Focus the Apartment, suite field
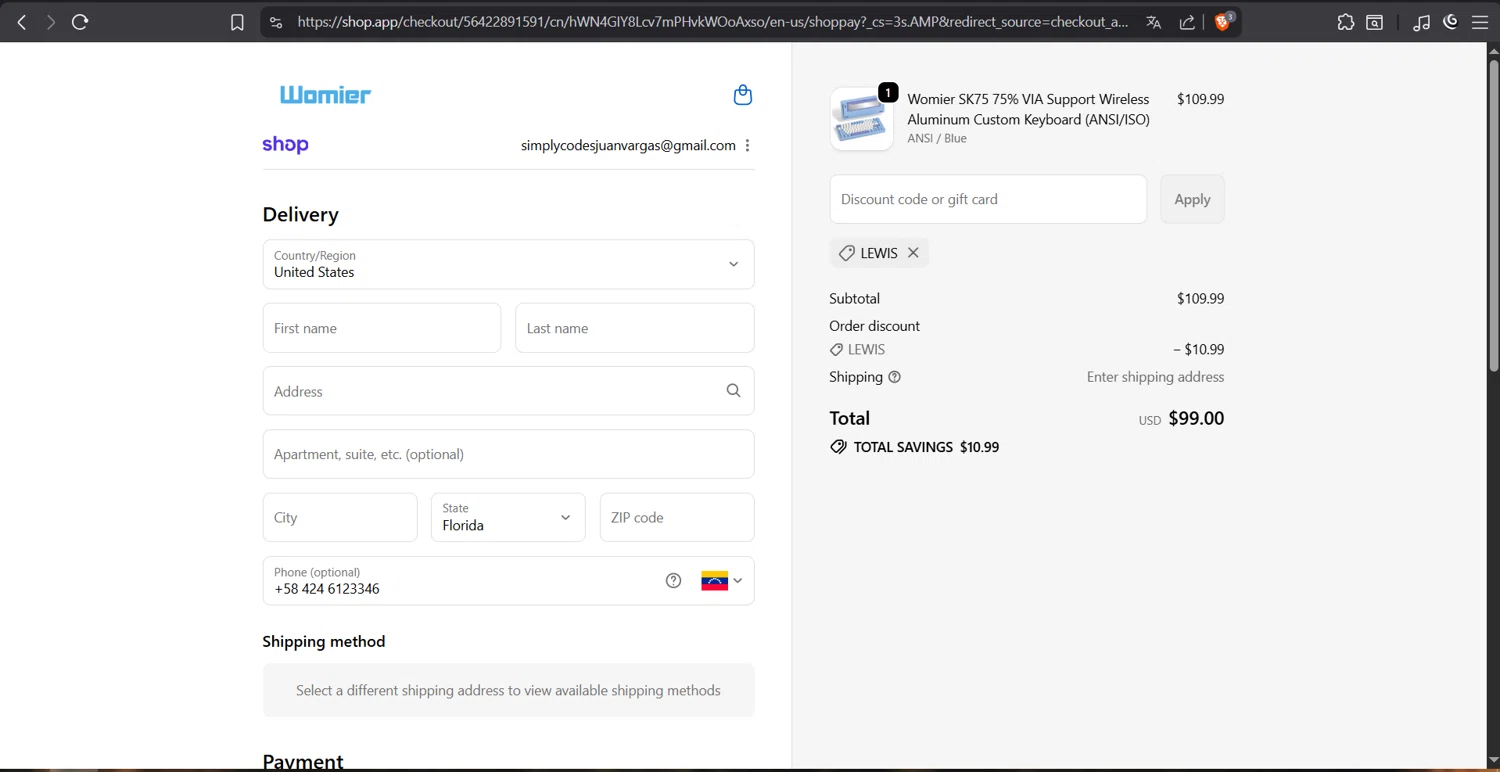 click(x=508, y=454)
